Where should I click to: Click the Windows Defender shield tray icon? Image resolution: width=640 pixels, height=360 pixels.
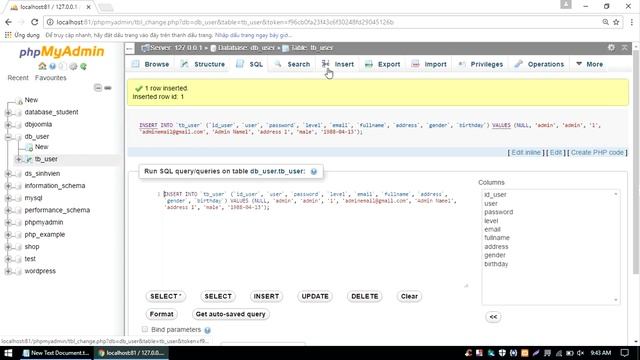pyautogui.click(x=502, y=353)
